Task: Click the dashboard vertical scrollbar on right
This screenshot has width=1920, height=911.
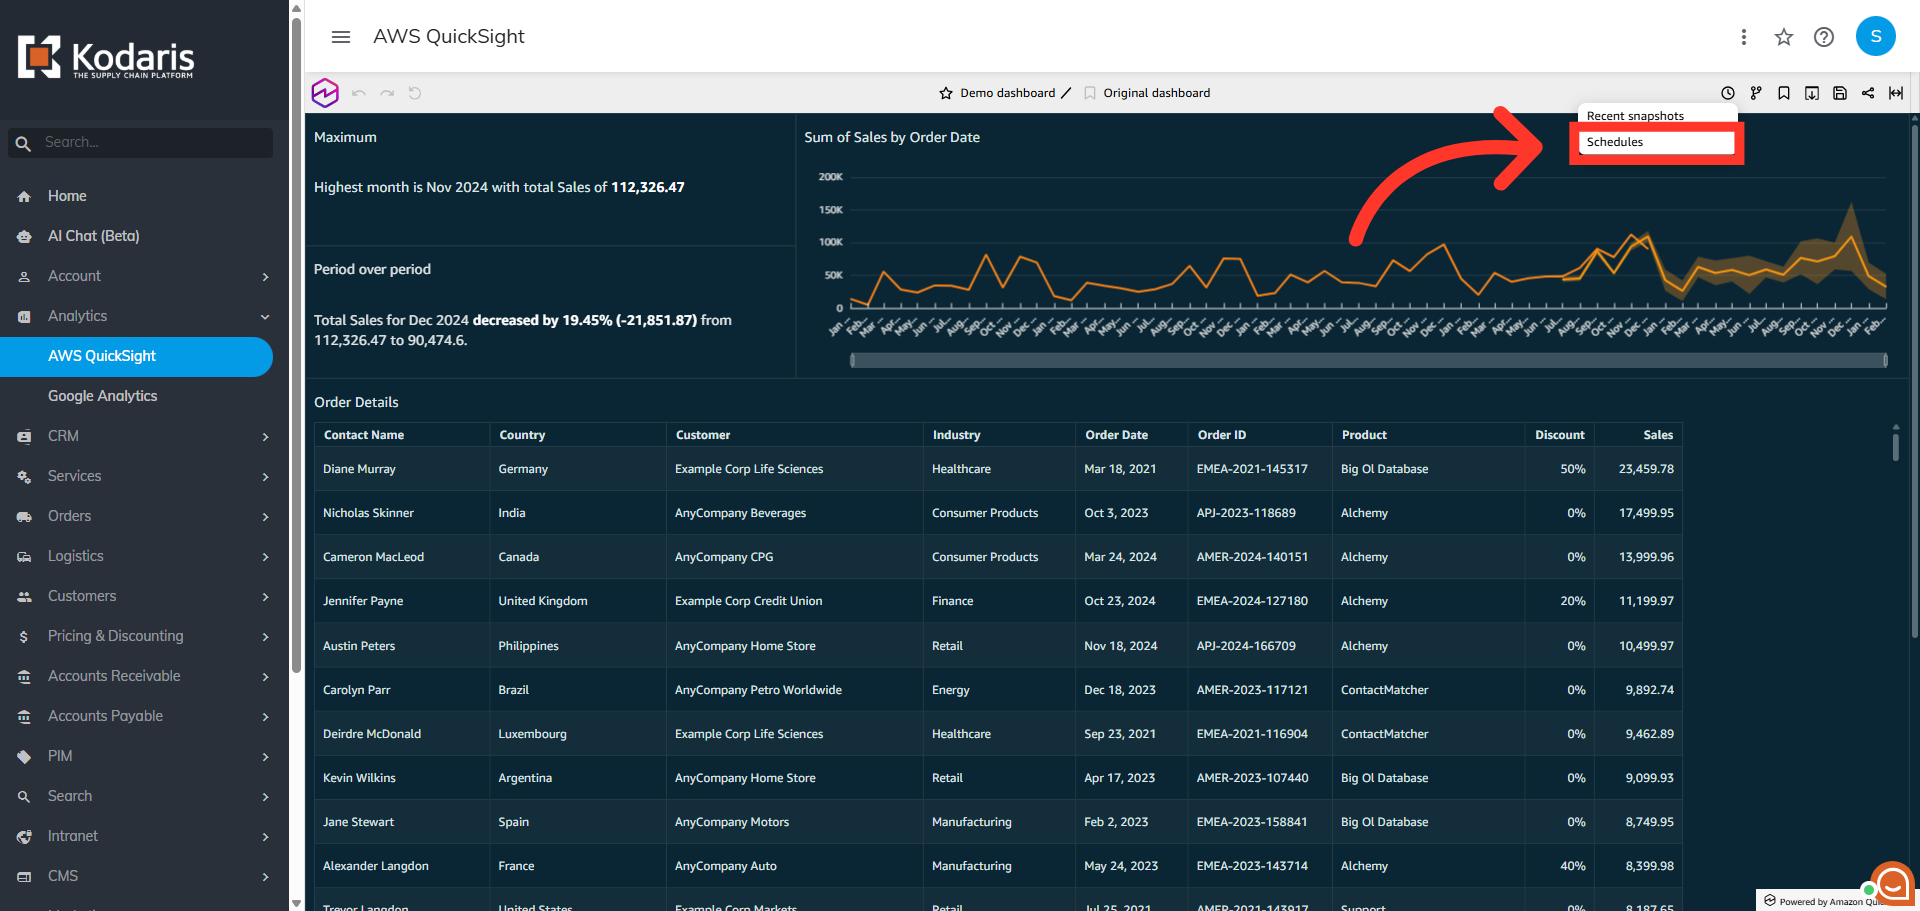Action: click(x=1915, y=380)
